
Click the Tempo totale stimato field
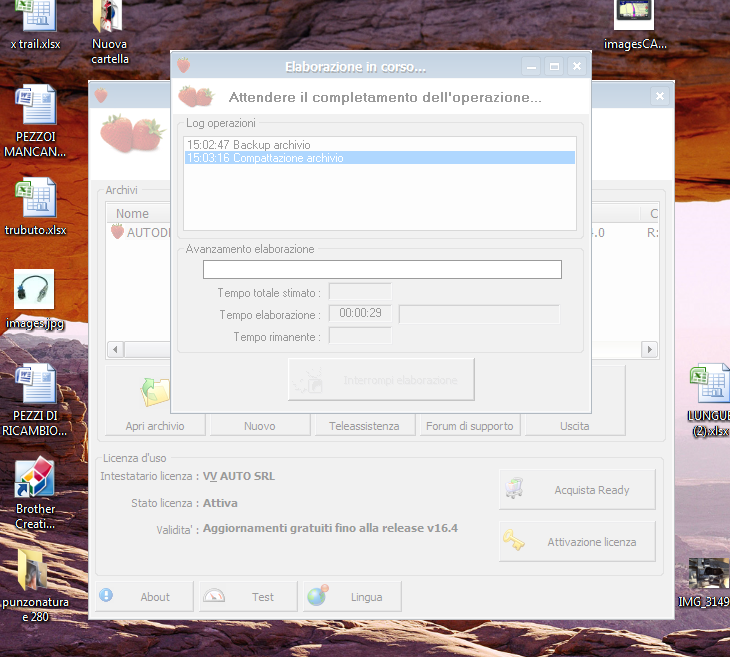tap(360, 292)
